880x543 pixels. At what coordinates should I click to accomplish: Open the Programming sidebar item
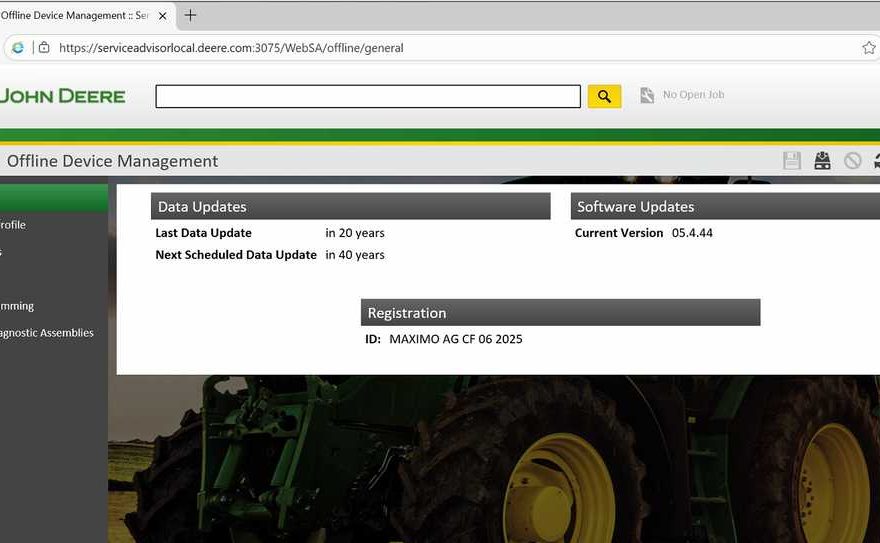pos(17,306)
